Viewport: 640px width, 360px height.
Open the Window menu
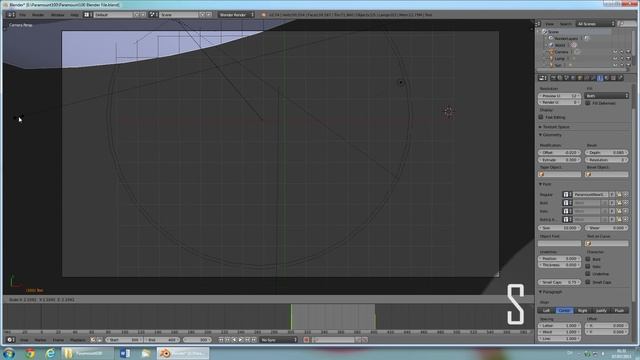point(58,15)
